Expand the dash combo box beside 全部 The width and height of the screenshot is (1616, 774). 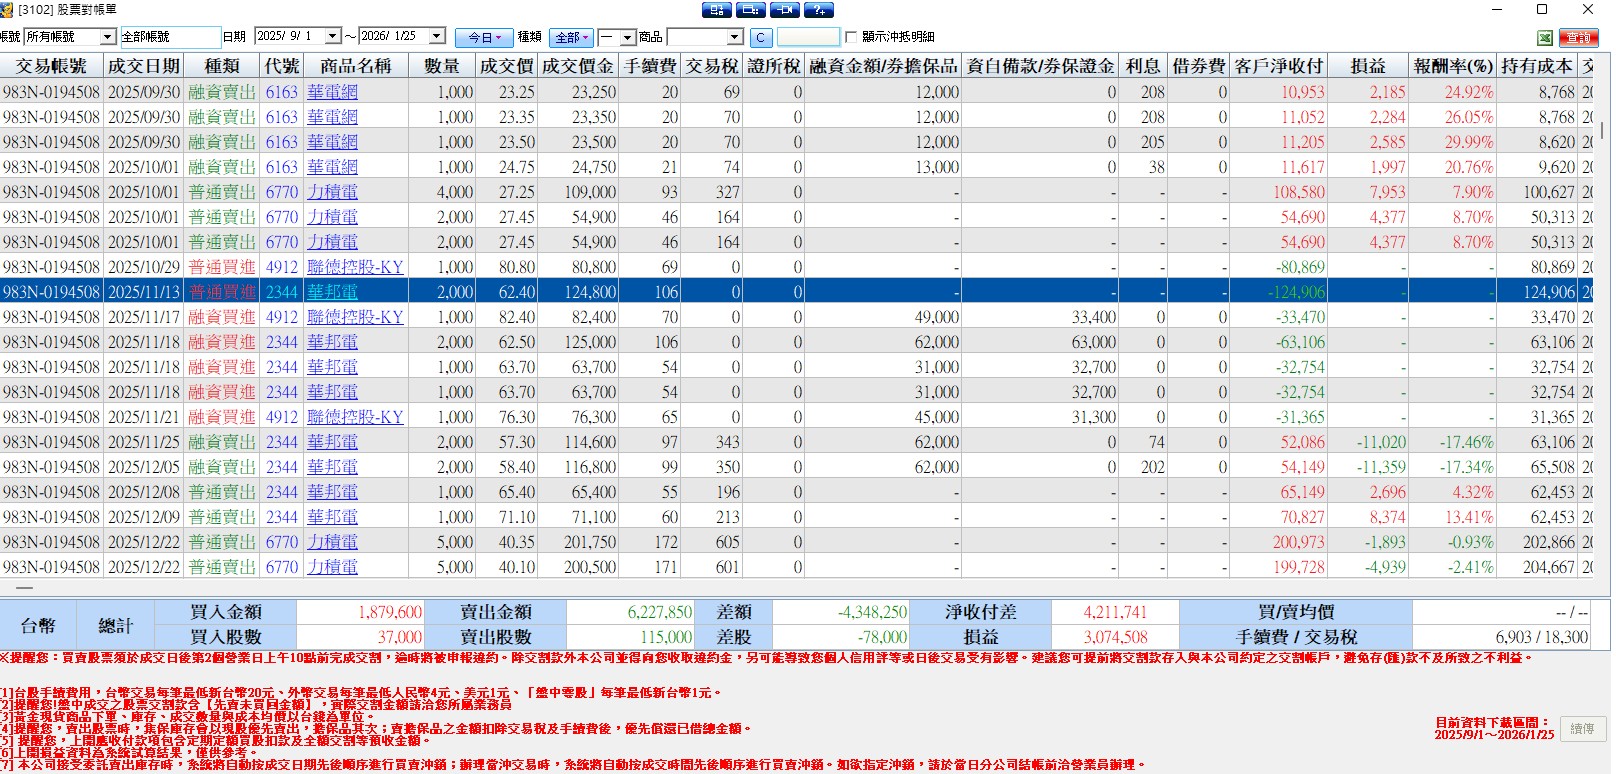point(628,37)
